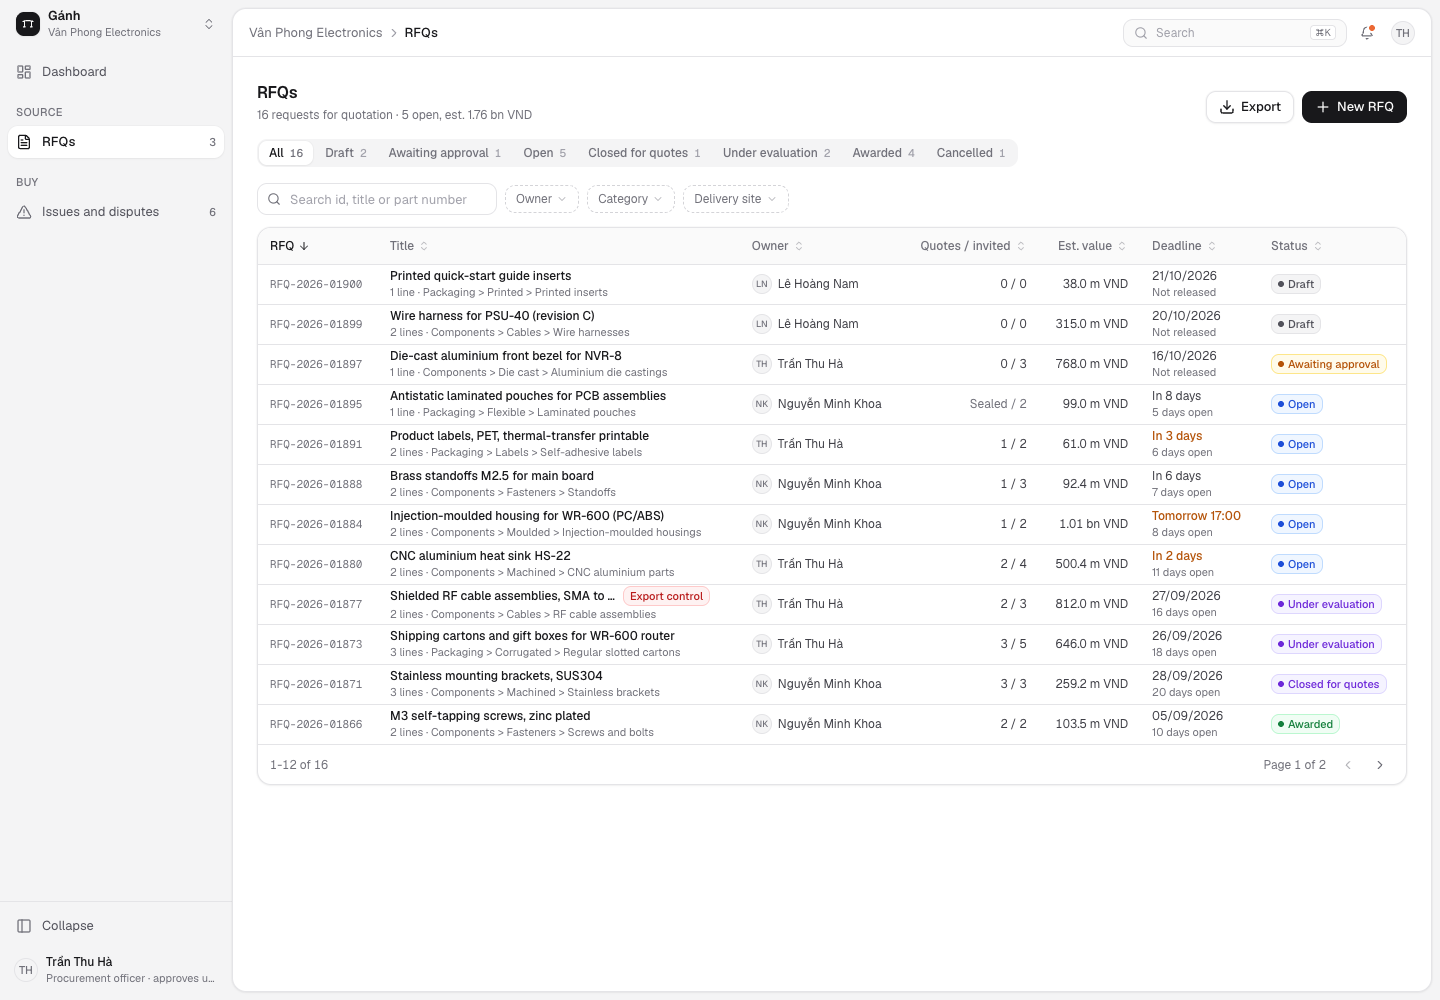Switch to the Under evaluation tab

point(777,153)
